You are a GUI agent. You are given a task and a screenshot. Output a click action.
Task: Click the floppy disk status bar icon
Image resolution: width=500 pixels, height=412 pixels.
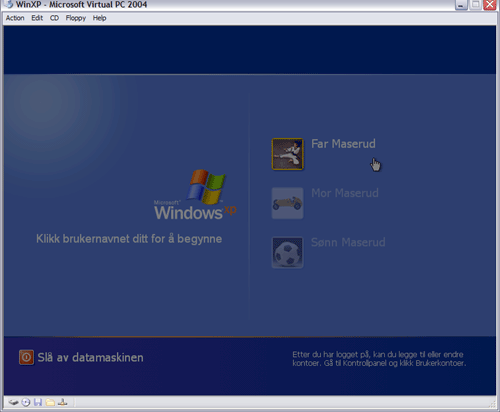click(38, 402)
